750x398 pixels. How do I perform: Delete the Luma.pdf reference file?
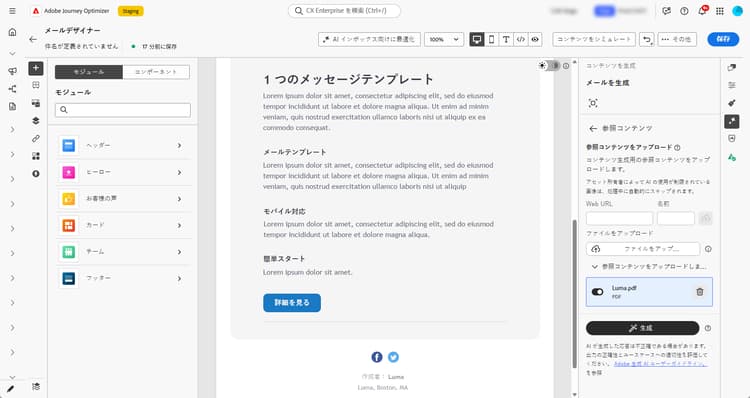pos(700,292)
